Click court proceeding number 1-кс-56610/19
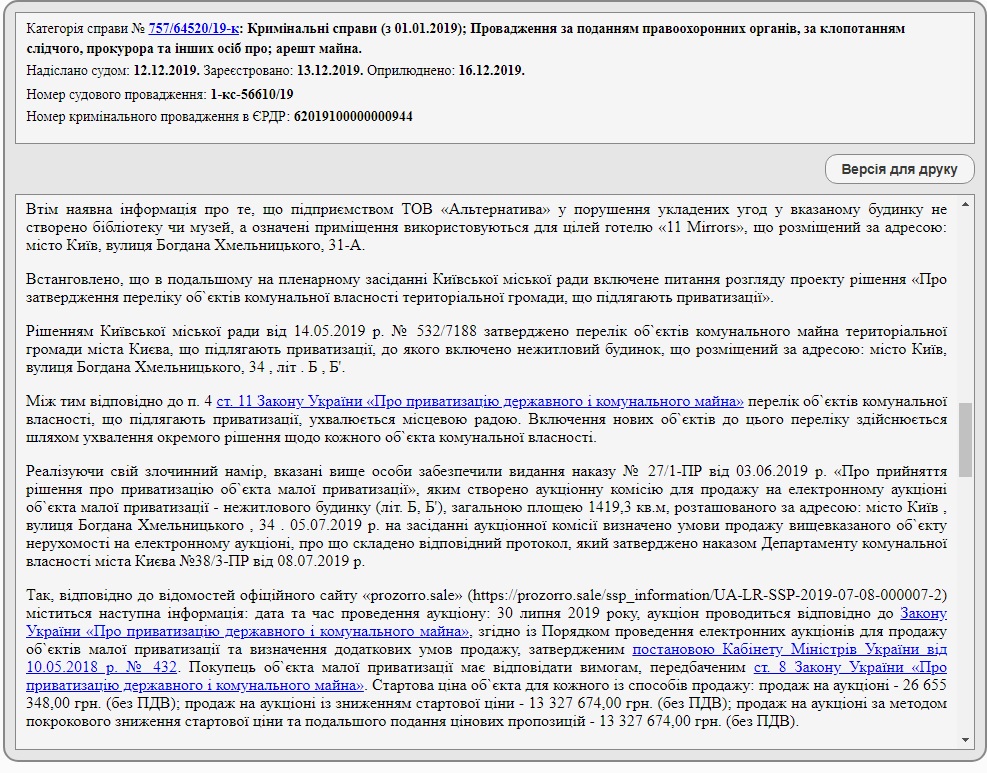Viewport: 987px width, 773px height. pyautogui.click(x=251, y=94)
